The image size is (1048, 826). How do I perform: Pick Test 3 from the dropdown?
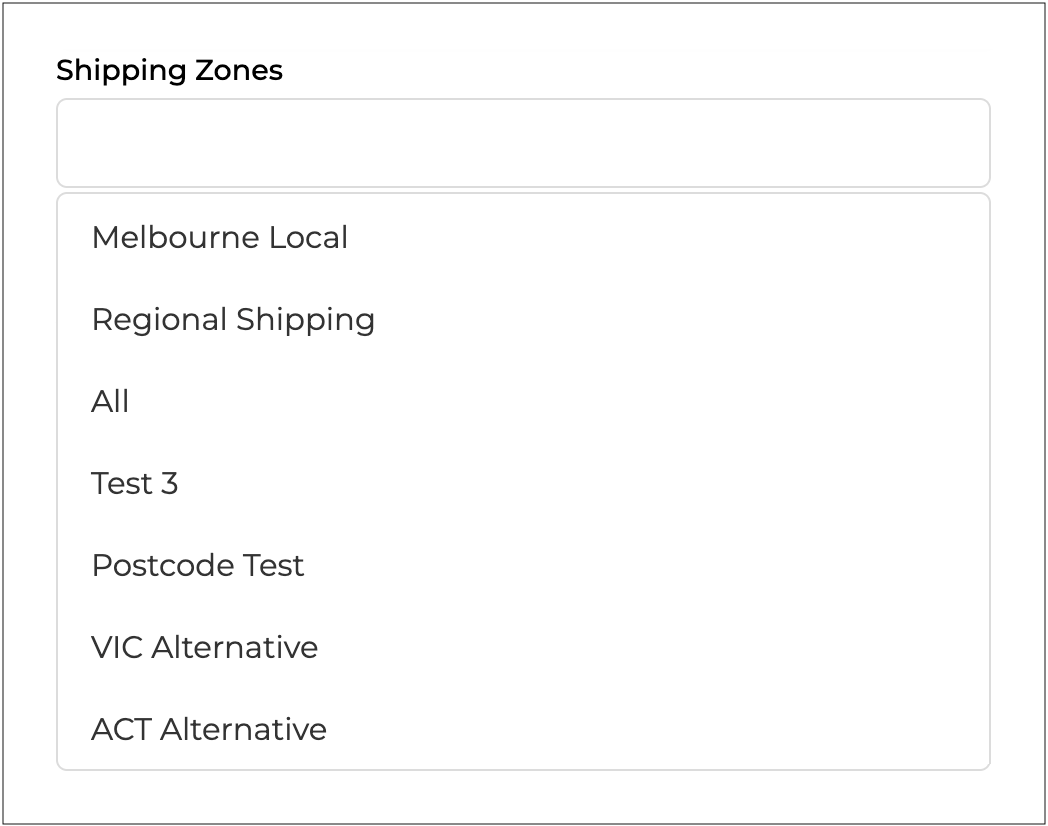[x=135, y=484]
